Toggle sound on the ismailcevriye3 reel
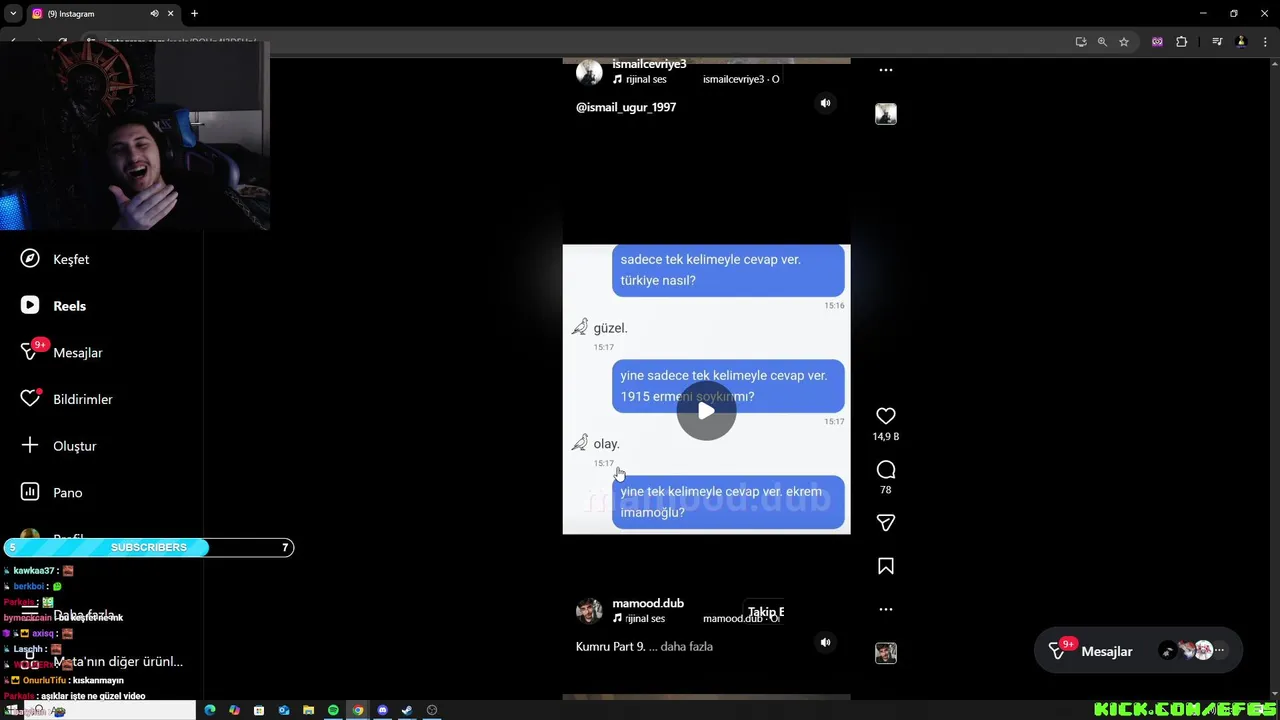Viewport: 1280px width, 720px height. click(825, 103)
